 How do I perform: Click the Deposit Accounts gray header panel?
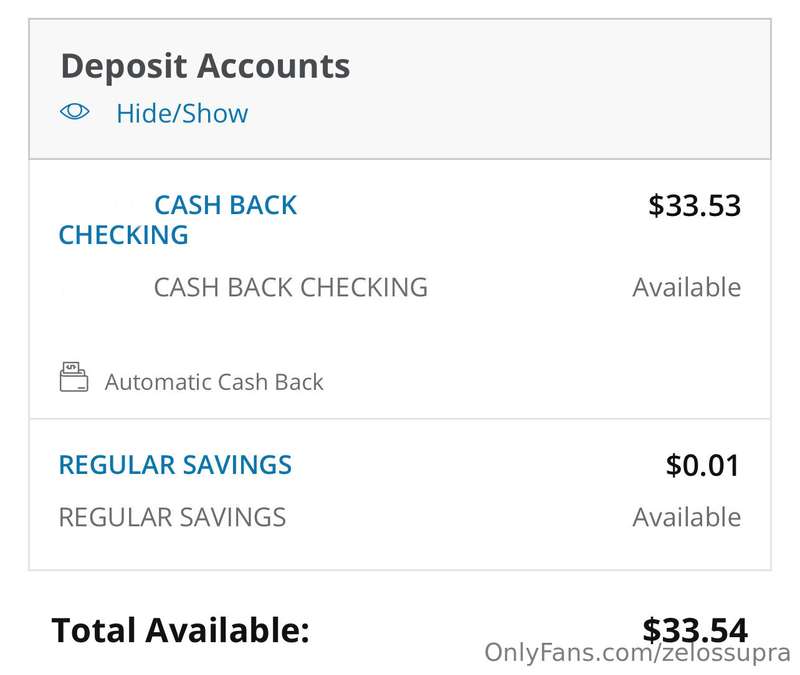pyautogui.click(x=399, y=89)
